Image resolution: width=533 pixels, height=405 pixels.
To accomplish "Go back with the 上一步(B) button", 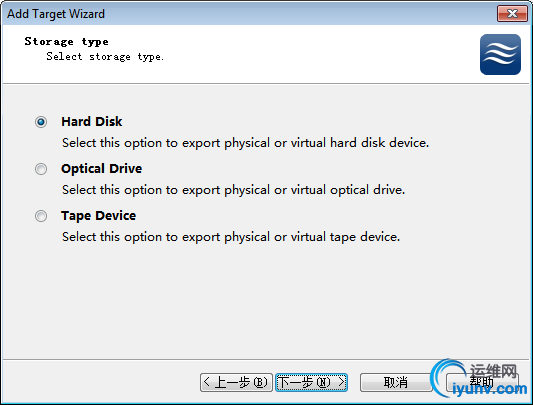I will click(x=236, y=382).
